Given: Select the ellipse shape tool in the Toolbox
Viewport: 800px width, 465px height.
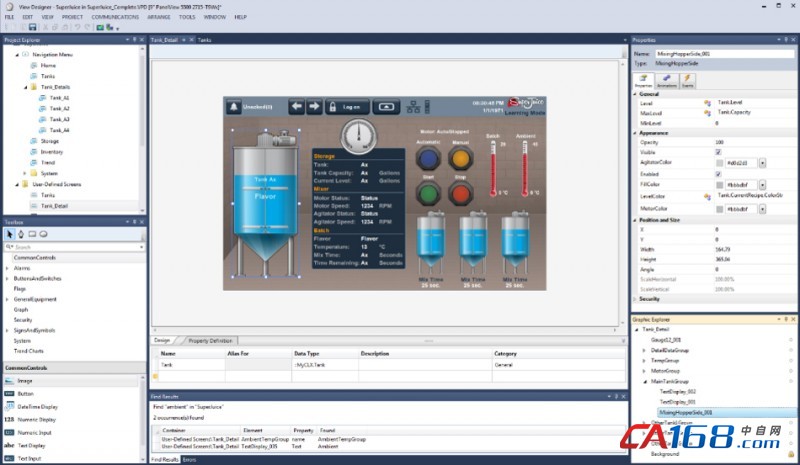Looking at the screenshot, I should tap(44, 234).
